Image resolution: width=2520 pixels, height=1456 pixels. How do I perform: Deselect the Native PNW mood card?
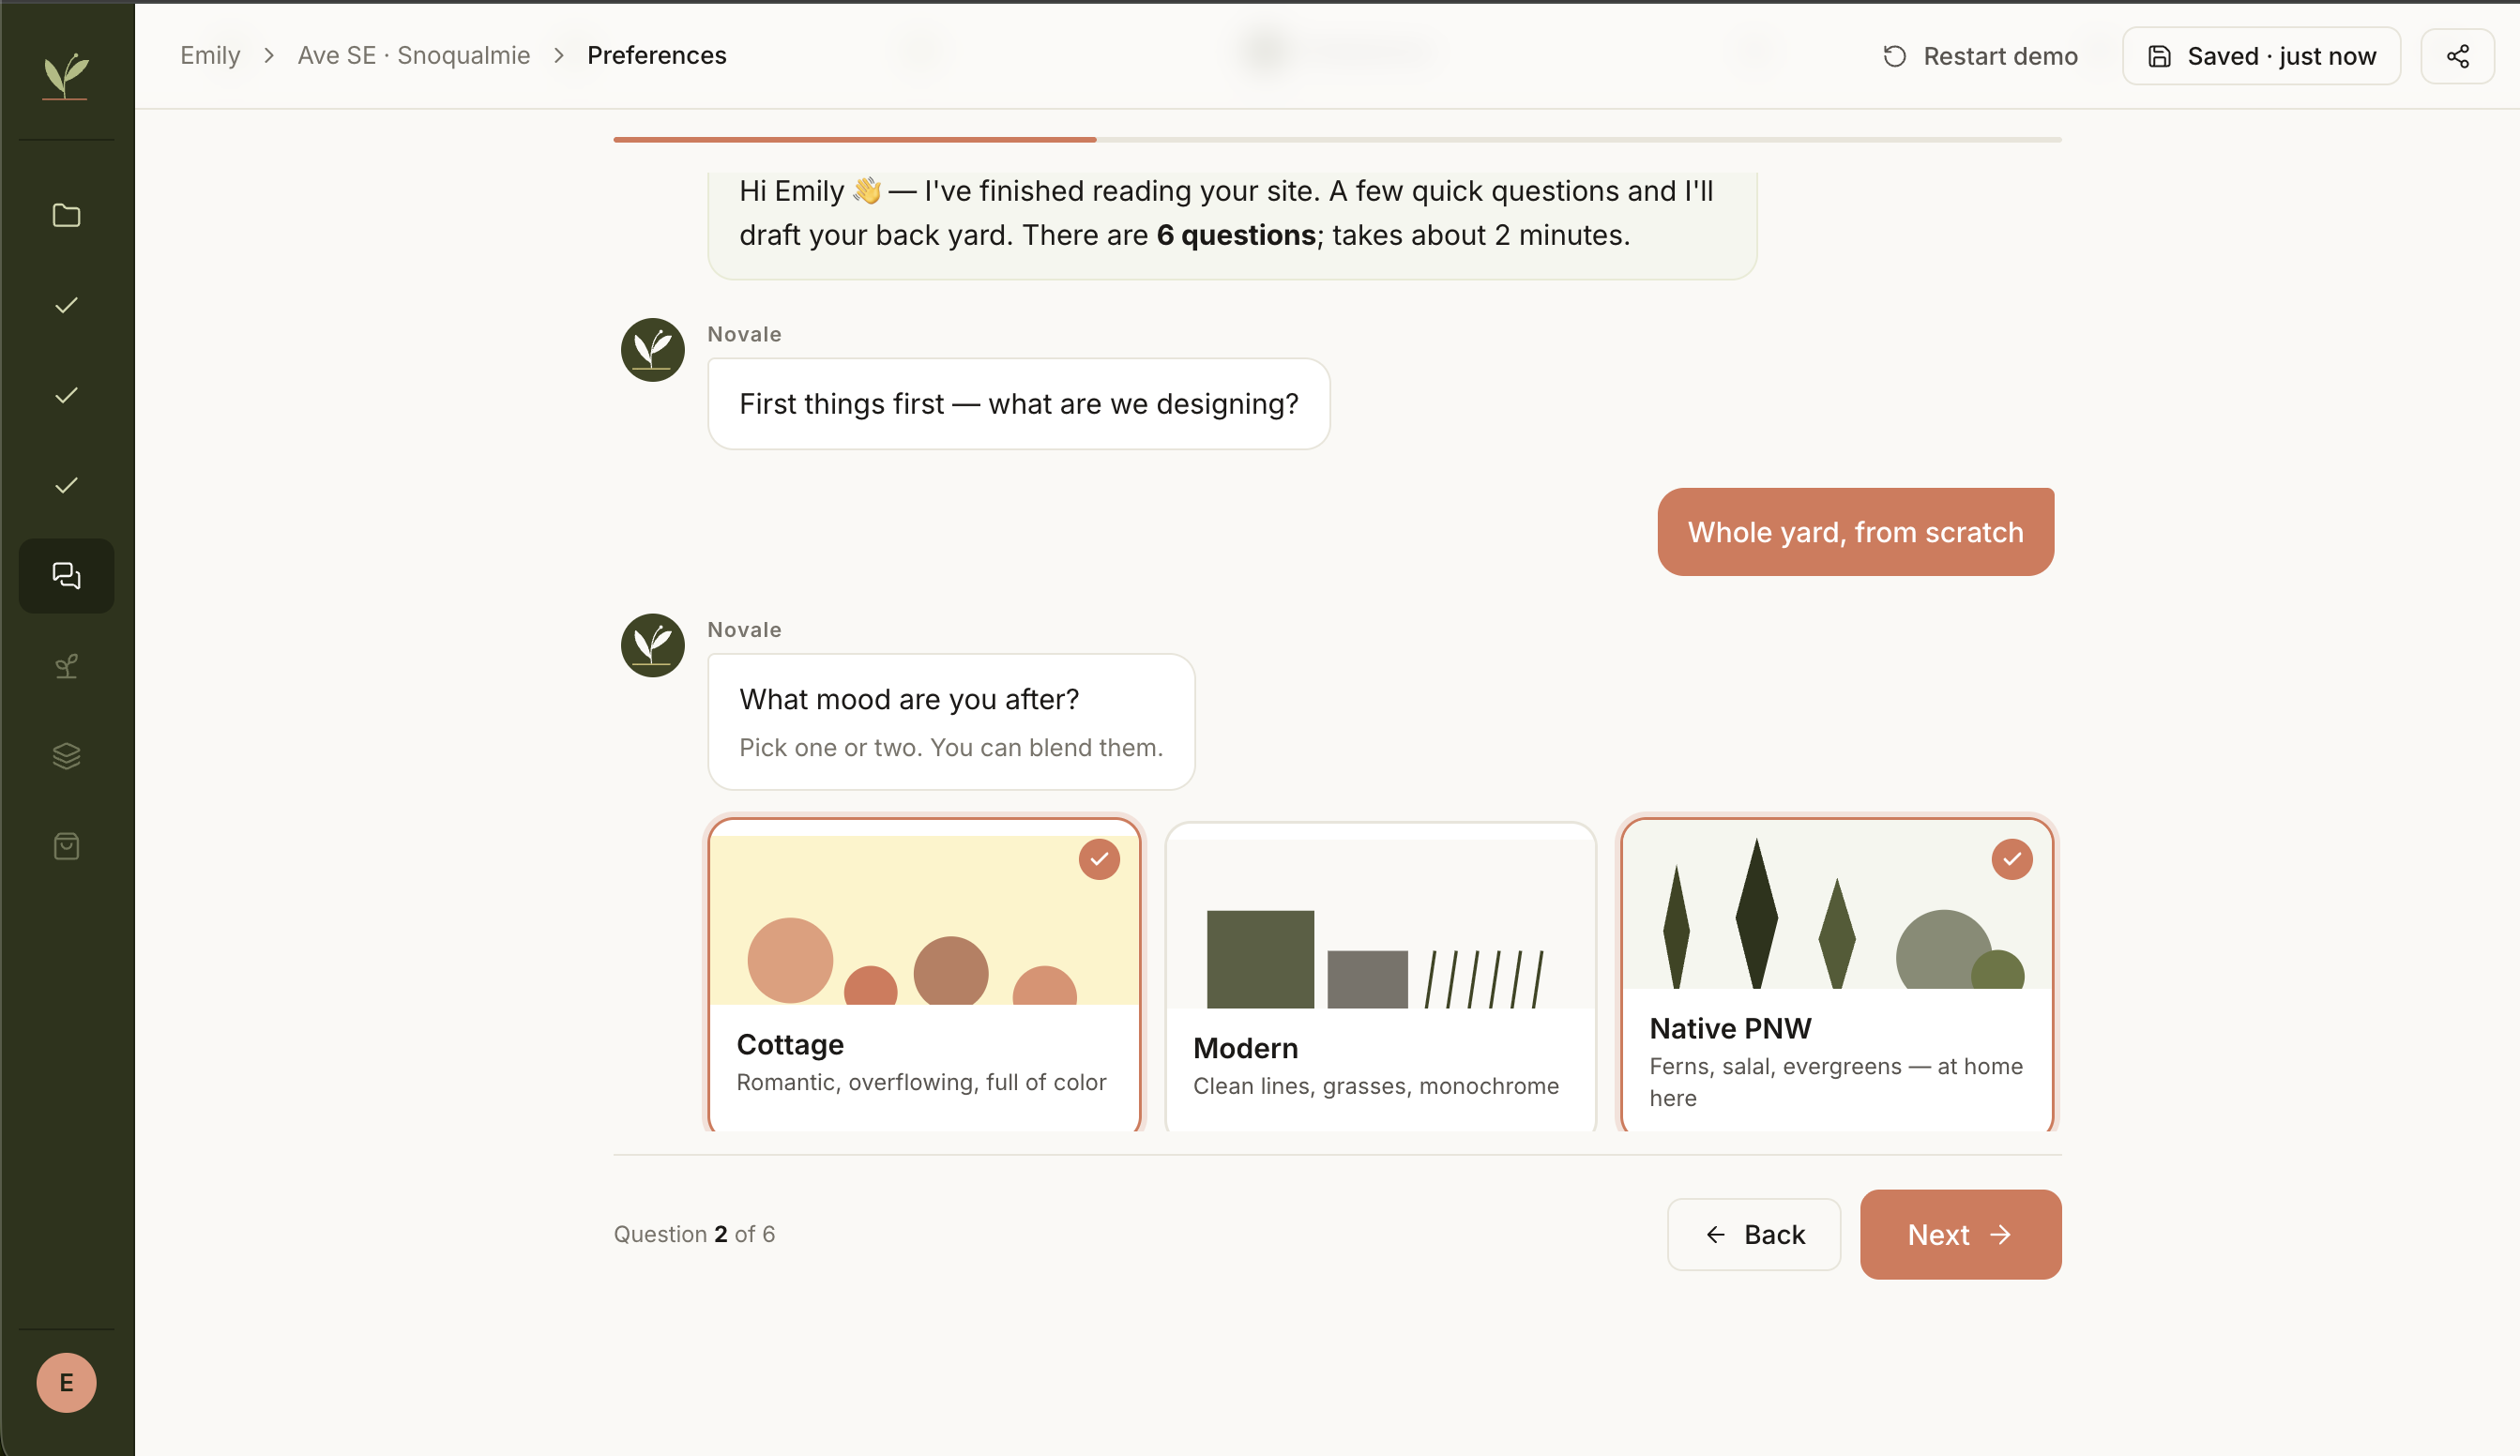pos(1836,975)
